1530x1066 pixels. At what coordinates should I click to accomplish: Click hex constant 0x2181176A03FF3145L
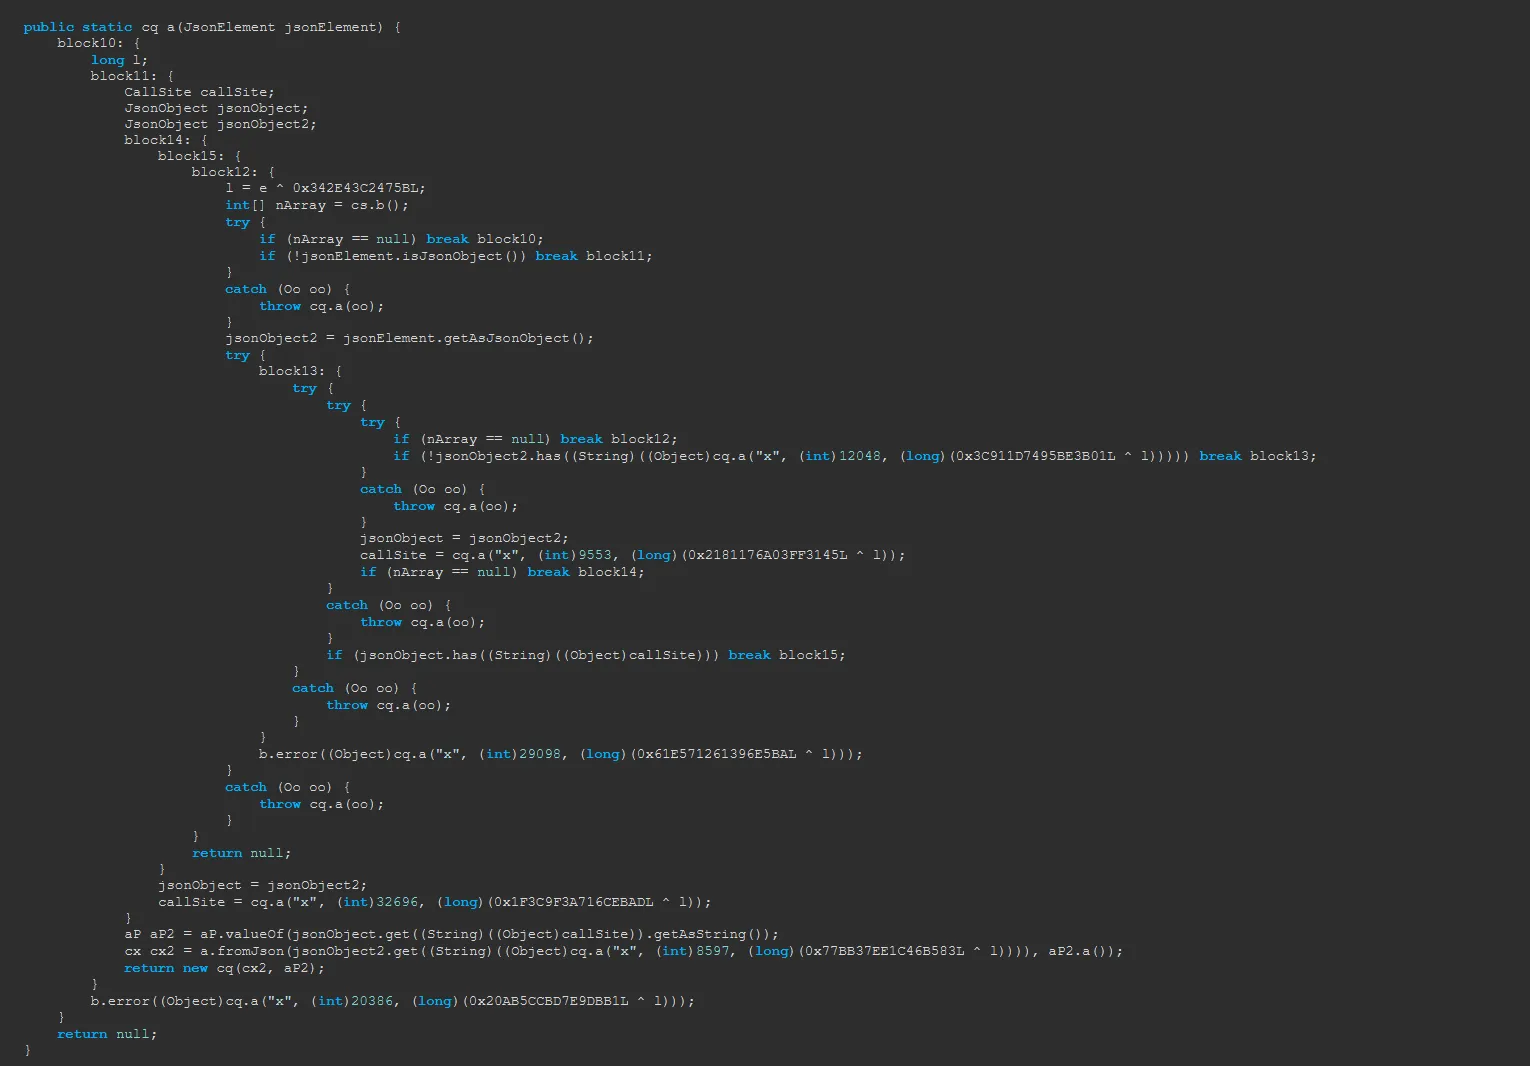tap(766, 555)
